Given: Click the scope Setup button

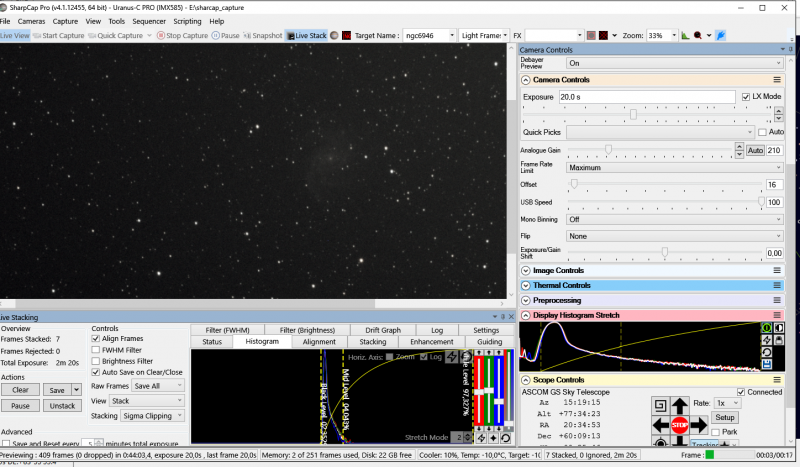Looking at the screenshot, I should 724,417.
